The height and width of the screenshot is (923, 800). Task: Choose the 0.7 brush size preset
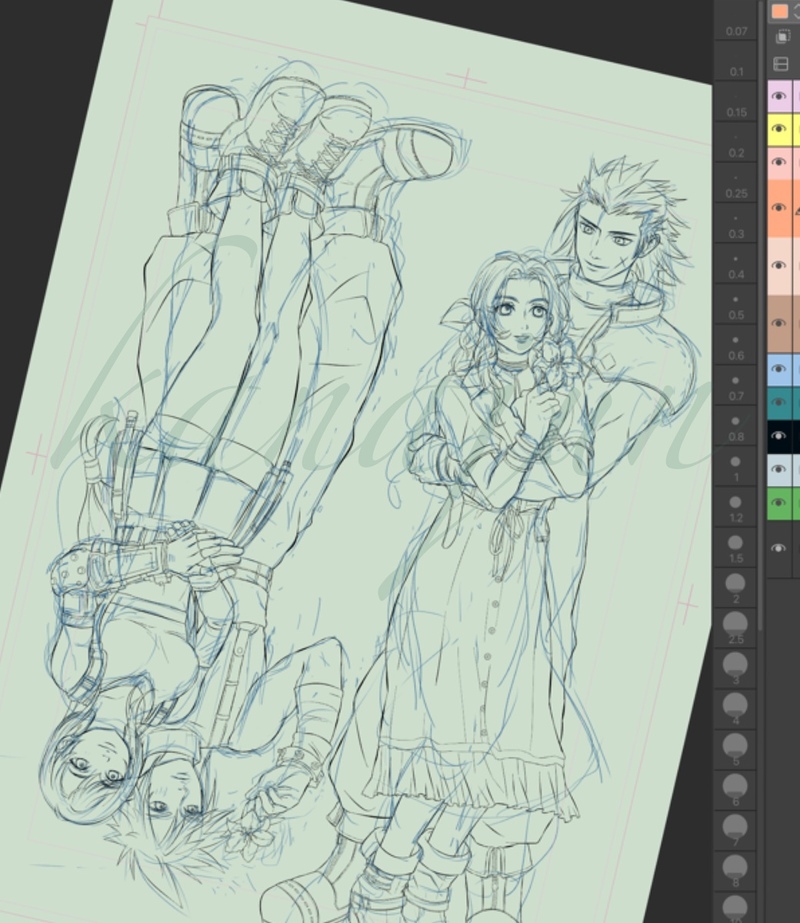click(x=736, y=386)
